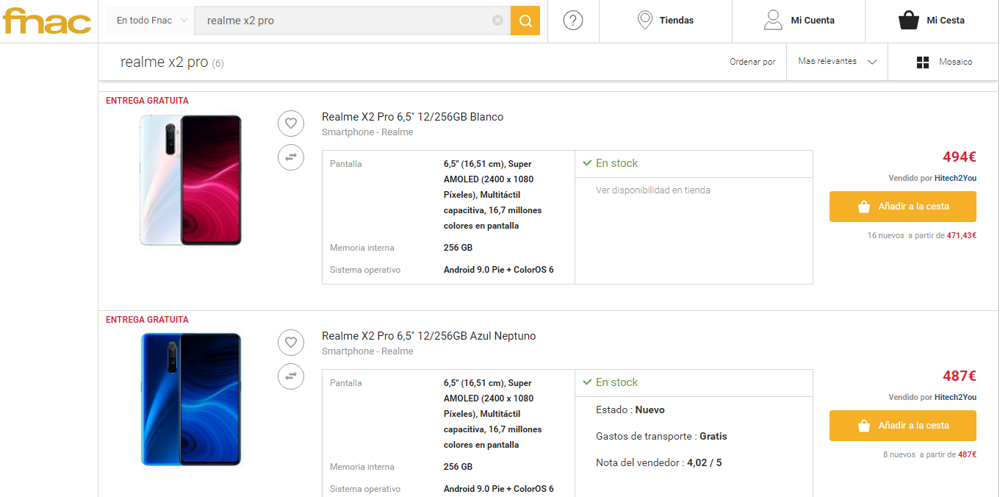
Task: Compare the Realme X2 Pro Azul Neptuno arrows icon
Action: pyautogui.click(x=291, y=376)
